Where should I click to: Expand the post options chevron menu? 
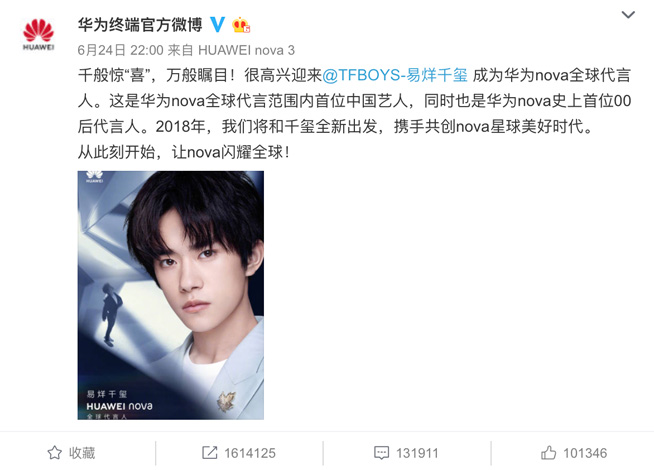(x=628, y=15)
